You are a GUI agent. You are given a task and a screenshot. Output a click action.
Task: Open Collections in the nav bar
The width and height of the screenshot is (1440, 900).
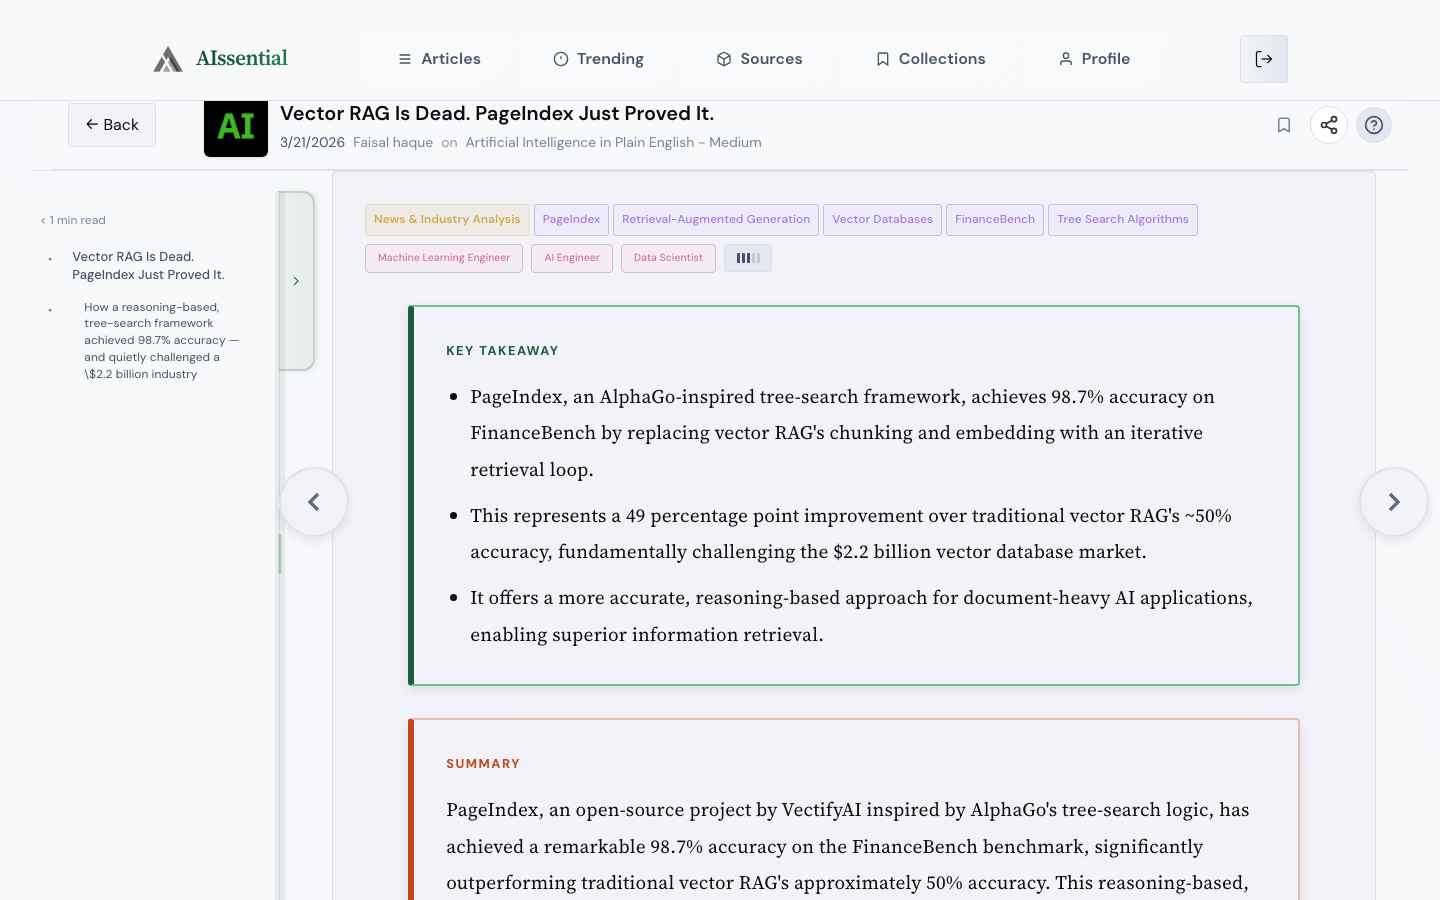(930, 59)
